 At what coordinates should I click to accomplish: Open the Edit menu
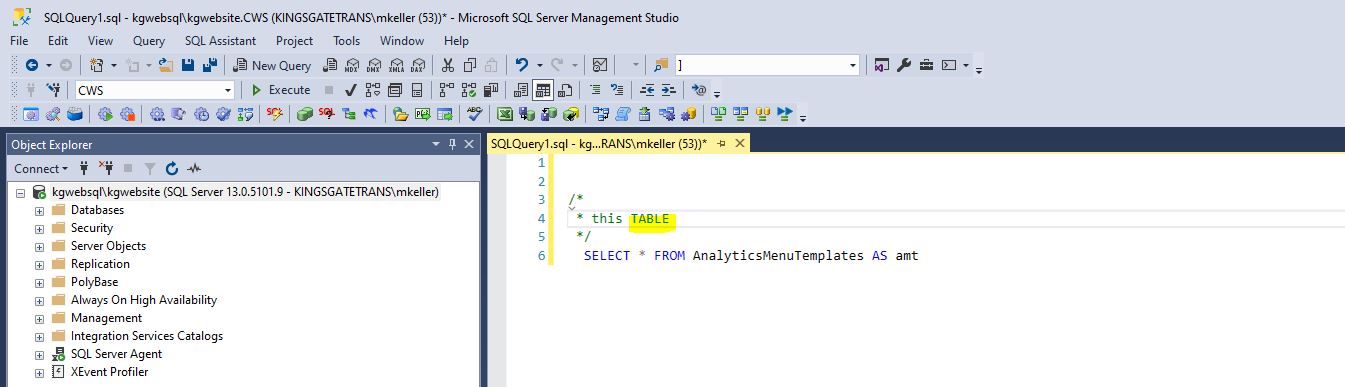click(x=58, y=41)
